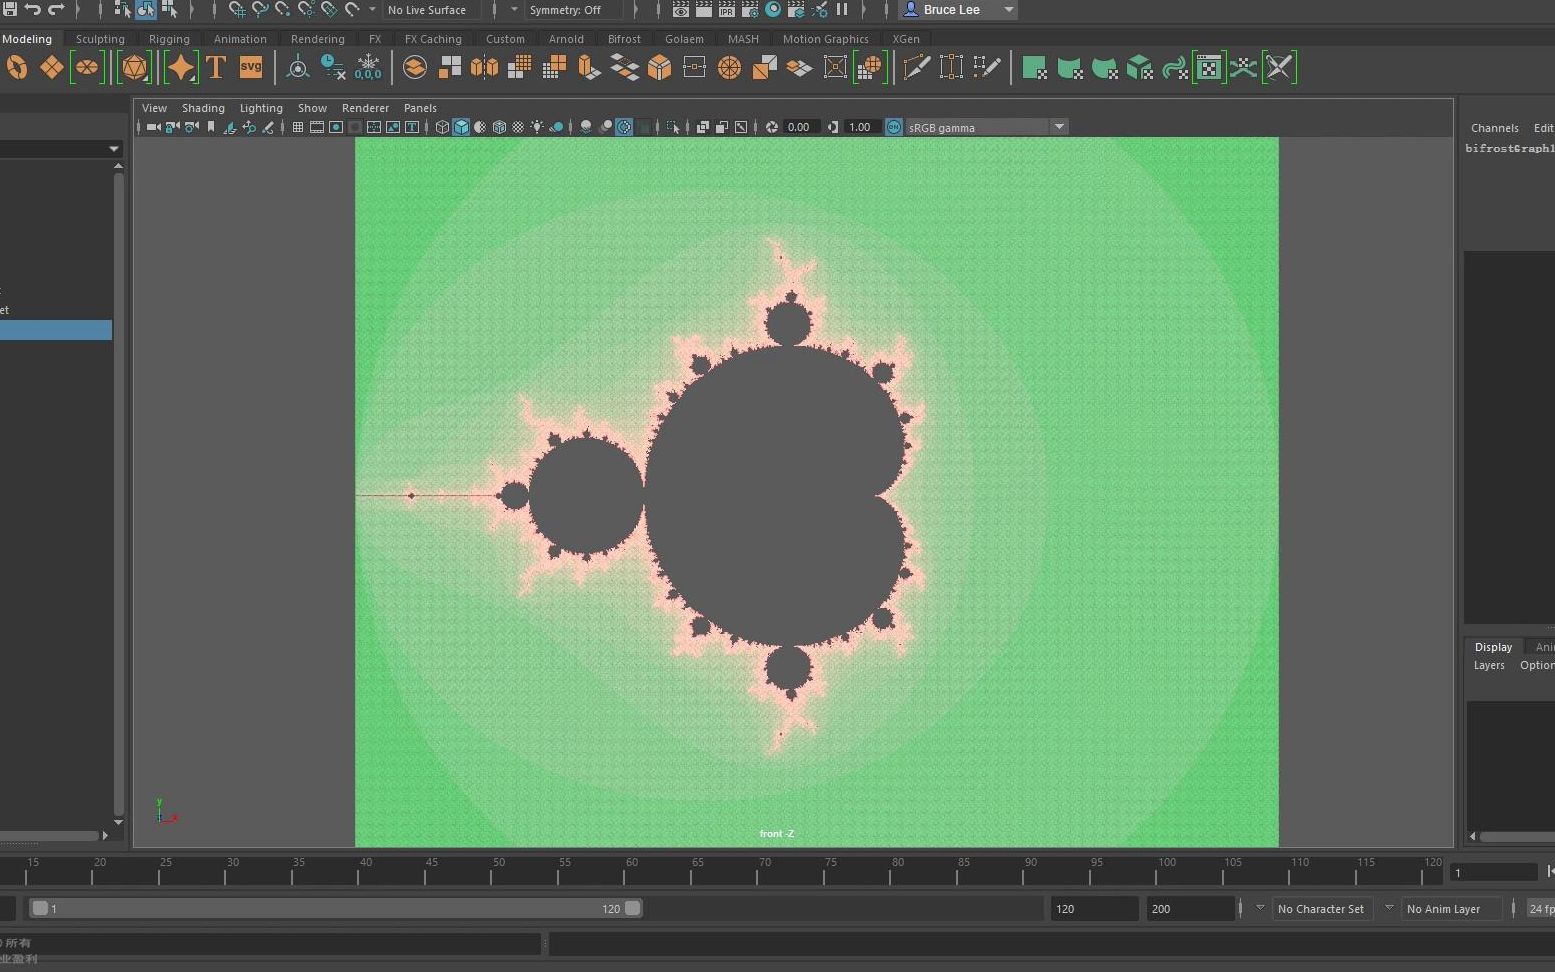The width and height of the screenshot is (1555, 972).
Task: Click the super shape star shelf icon
Action: coord(181,67)
